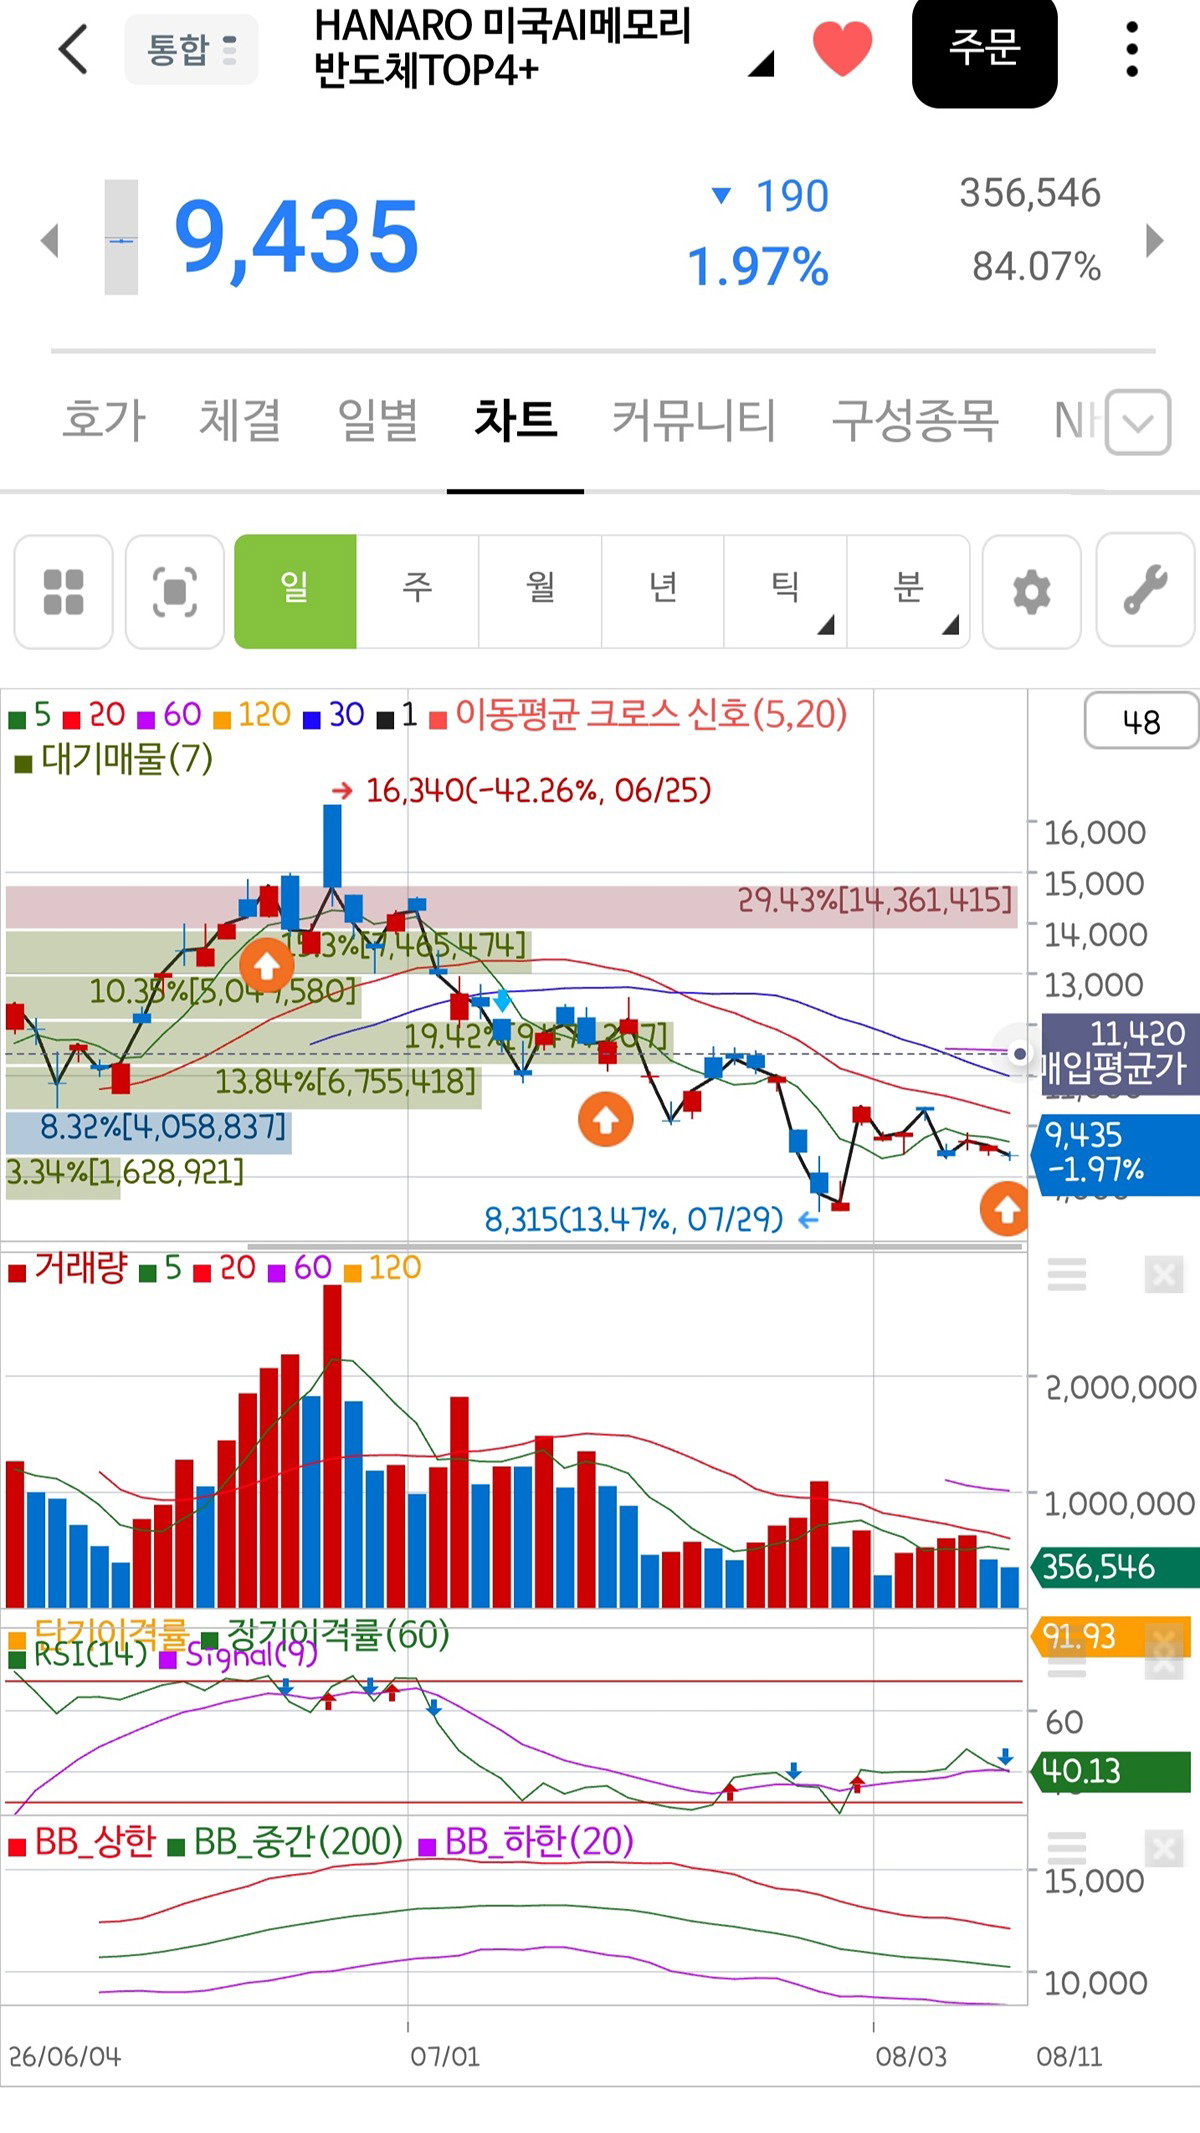Tap the 8.32%[4,058,837] volume profile bar
The image size is (1200, 2133).
(x=149, y=1131)
